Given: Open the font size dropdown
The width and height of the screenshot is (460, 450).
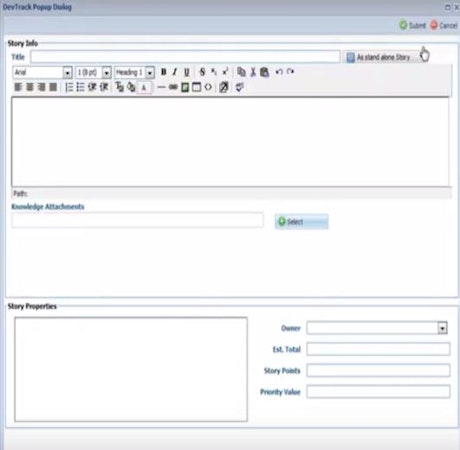Looking at the screenshot, I should (106, 72).
